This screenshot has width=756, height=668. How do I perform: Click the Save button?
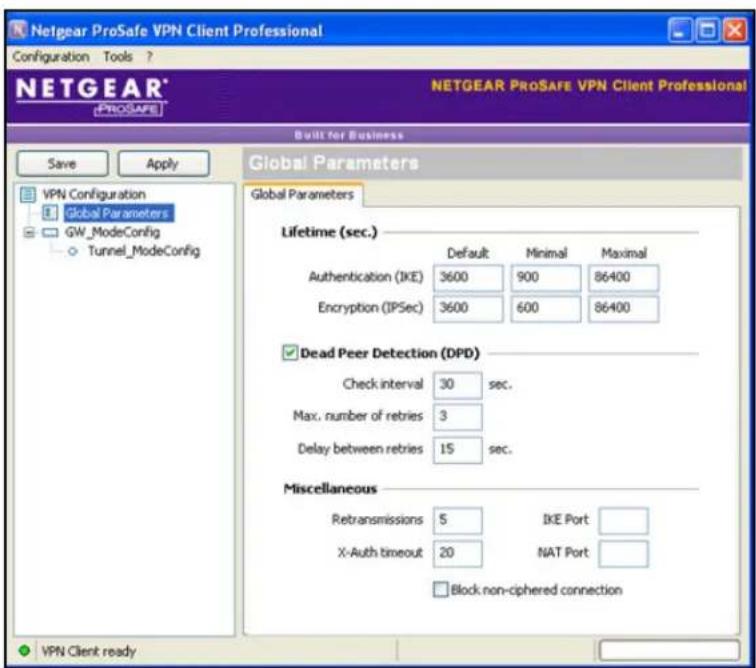tap(62, 164)
